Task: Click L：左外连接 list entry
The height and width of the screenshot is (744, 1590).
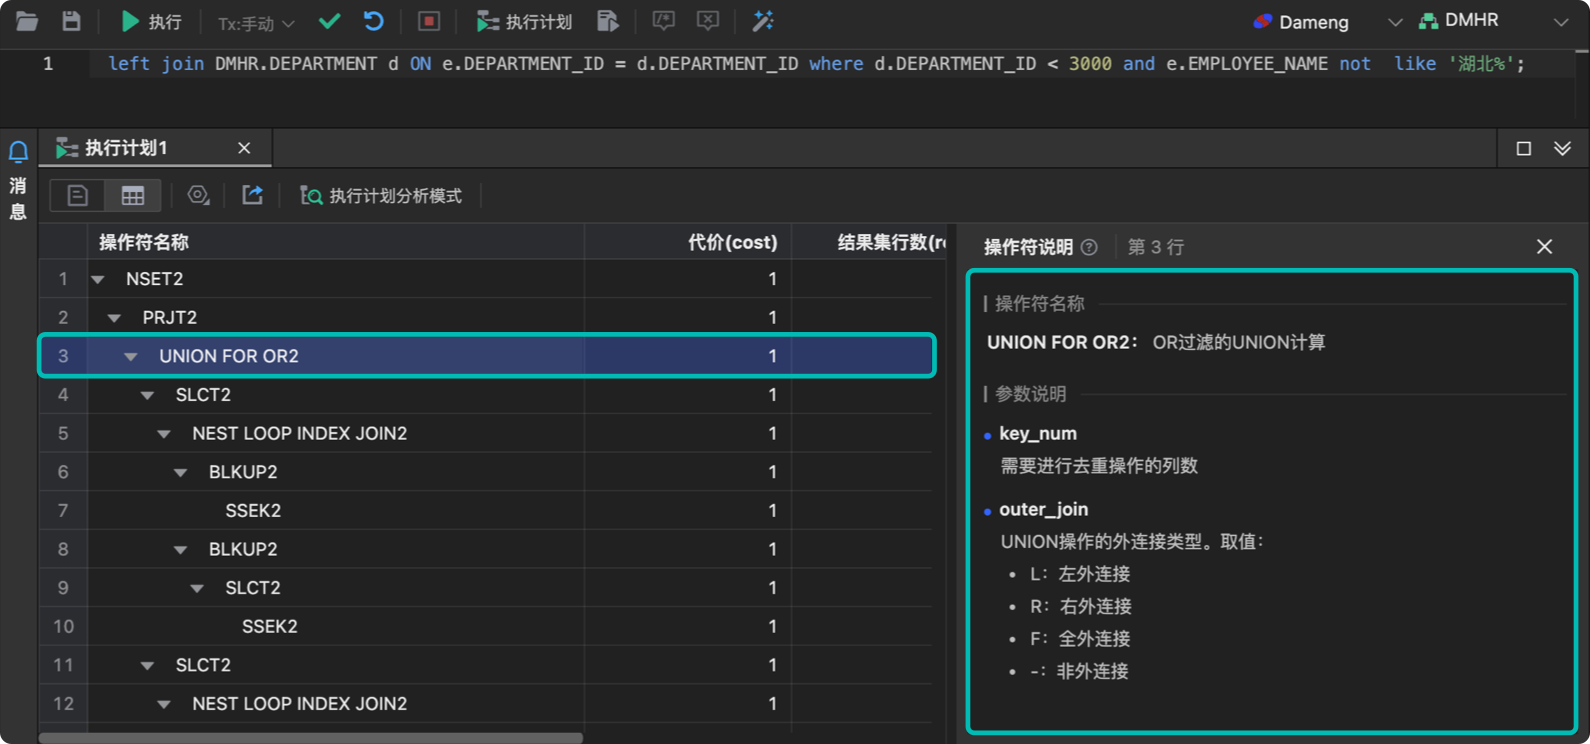Action: [1080, 575]
